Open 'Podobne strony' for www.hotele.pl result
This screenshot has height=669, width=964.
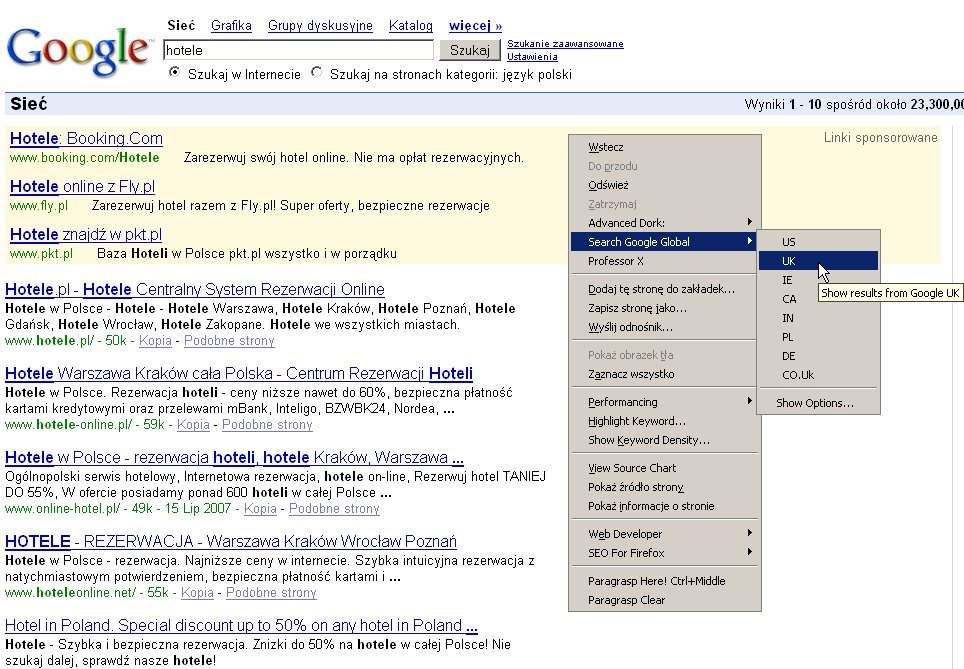point(229,341)
